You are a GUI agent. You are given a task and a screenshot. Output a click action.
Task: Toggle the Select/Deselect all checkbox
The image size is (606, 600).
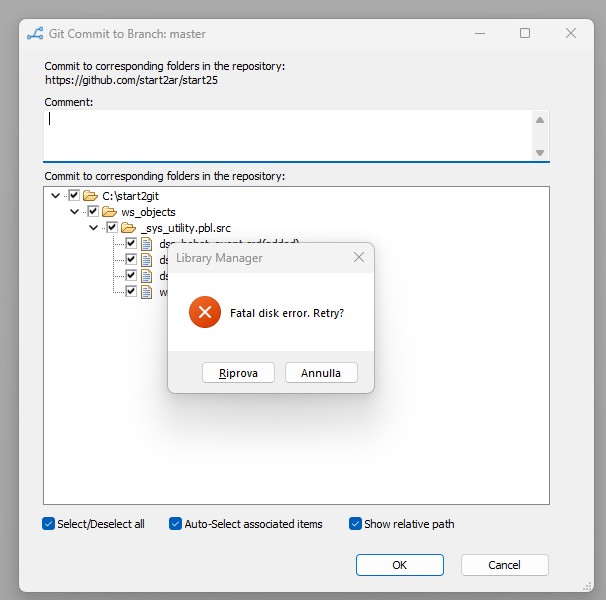point(49,524)
